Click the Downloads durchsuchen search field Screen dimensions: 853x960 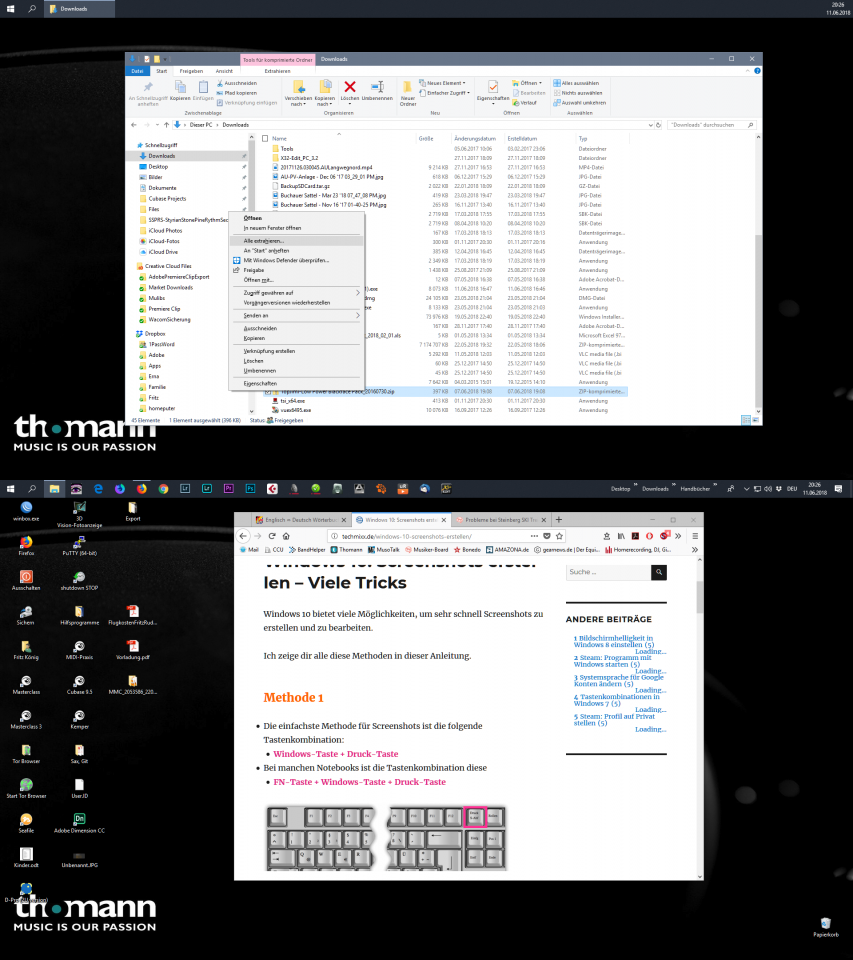tap(711, 125)
